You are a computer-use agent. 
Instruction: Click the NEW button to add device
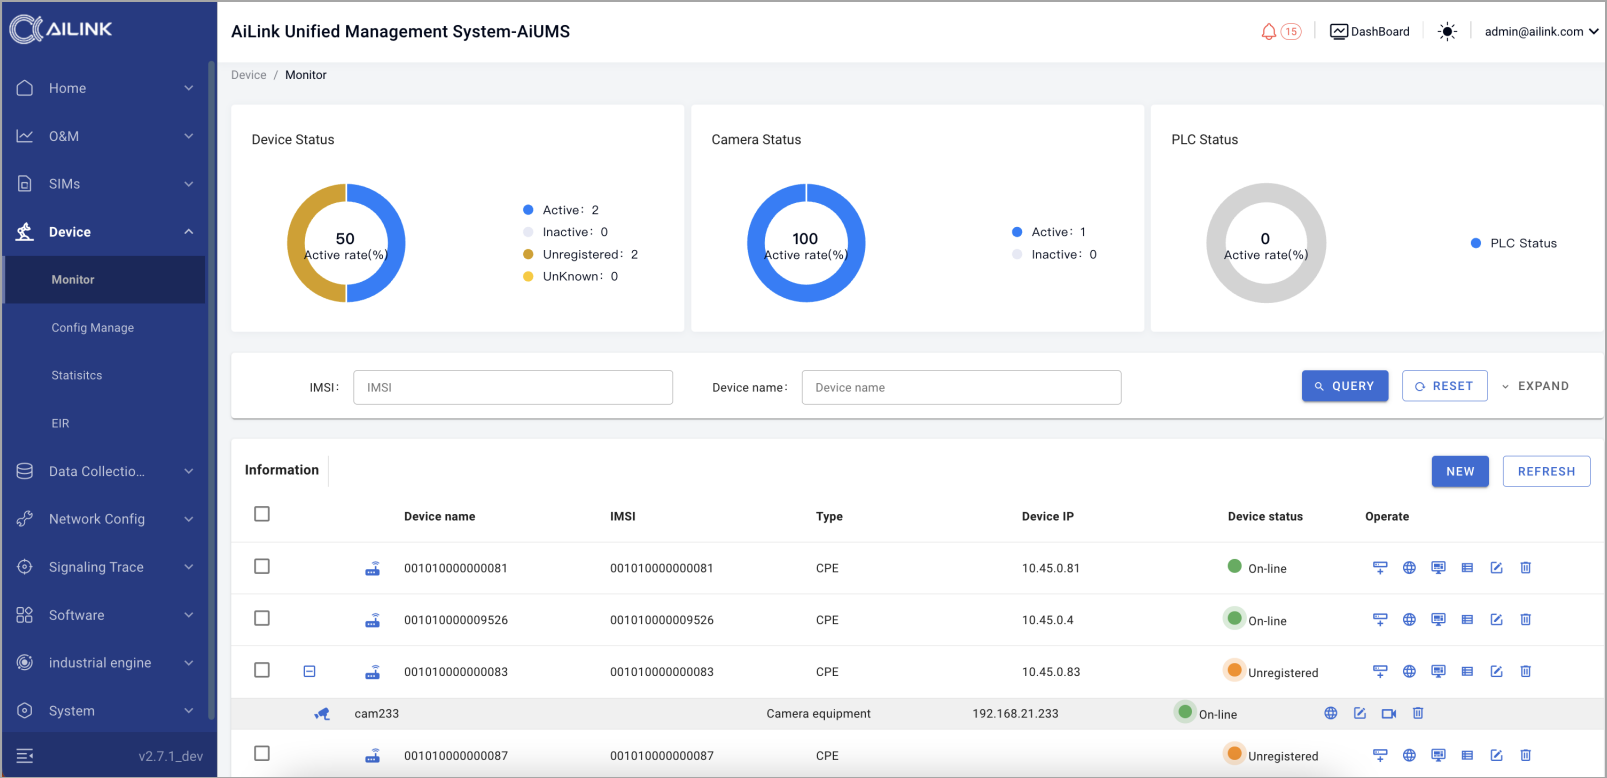1459,472
